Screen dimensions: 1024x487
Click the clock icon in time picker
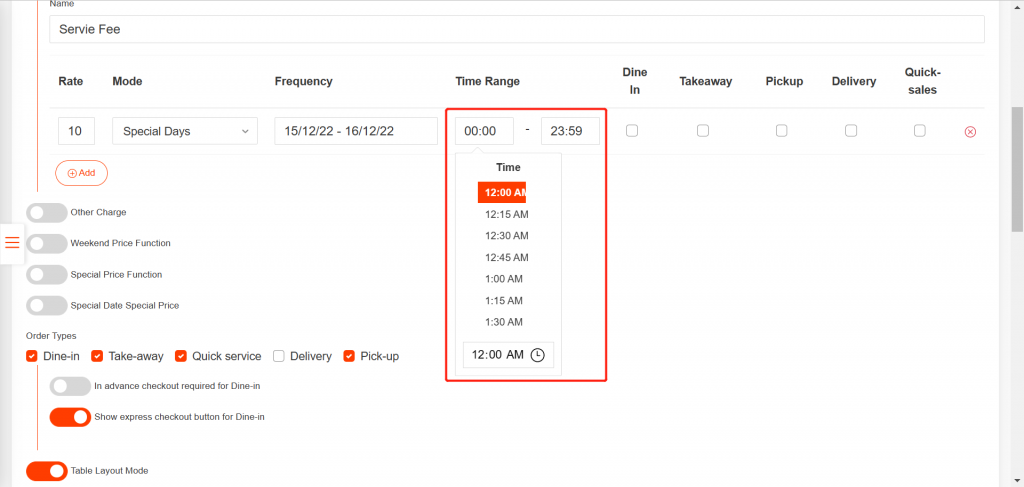538,355
